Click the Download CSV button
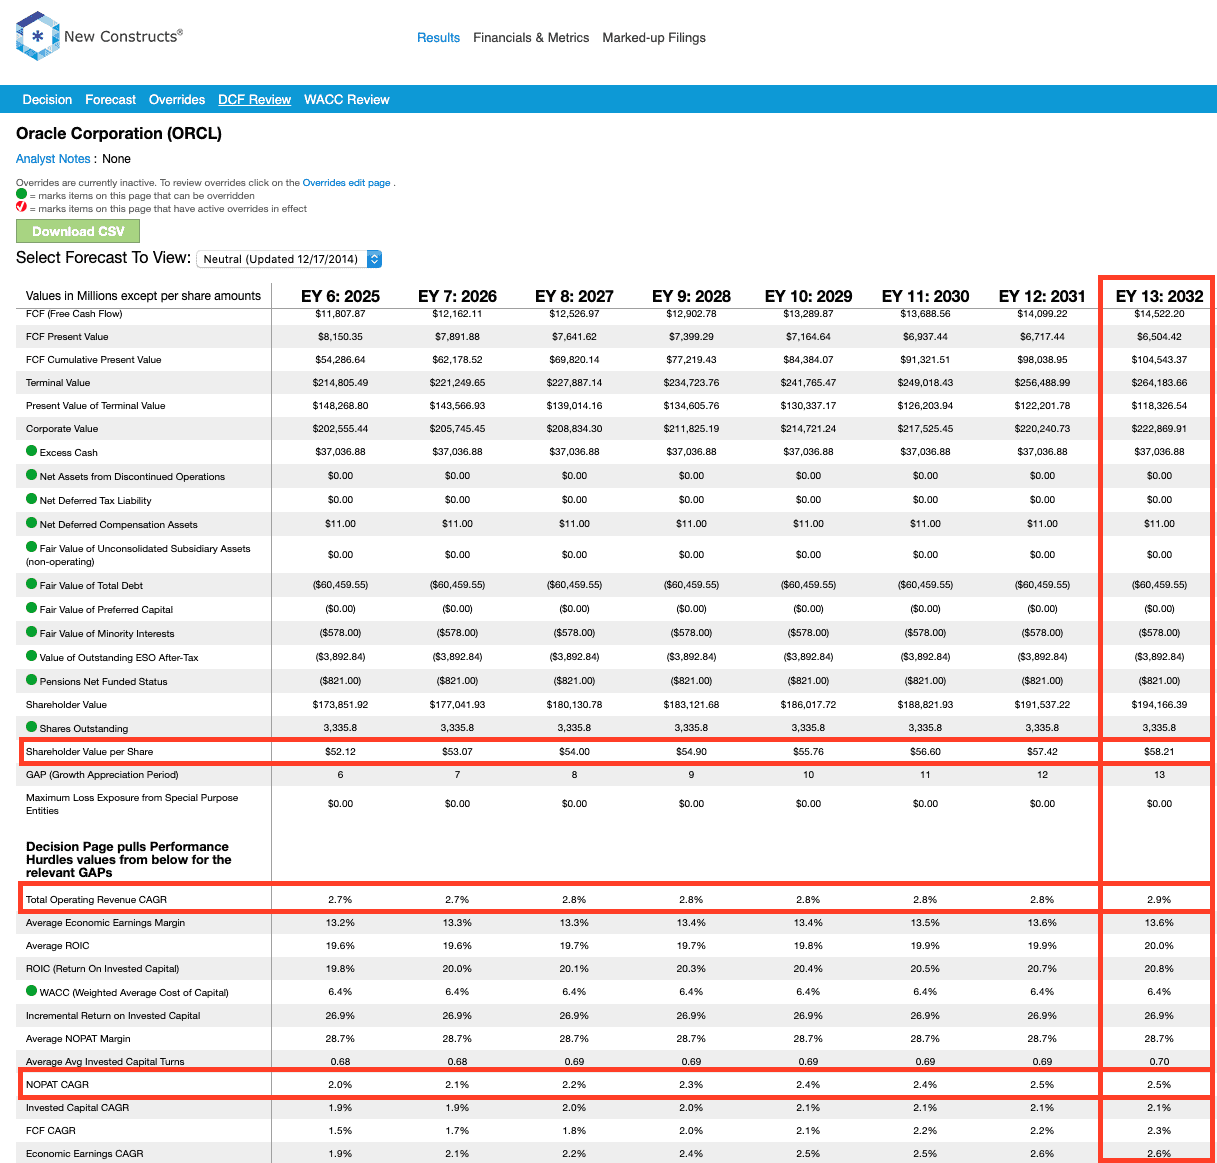This screenshot has width=1217, height=1163. [x=78, y=231]
